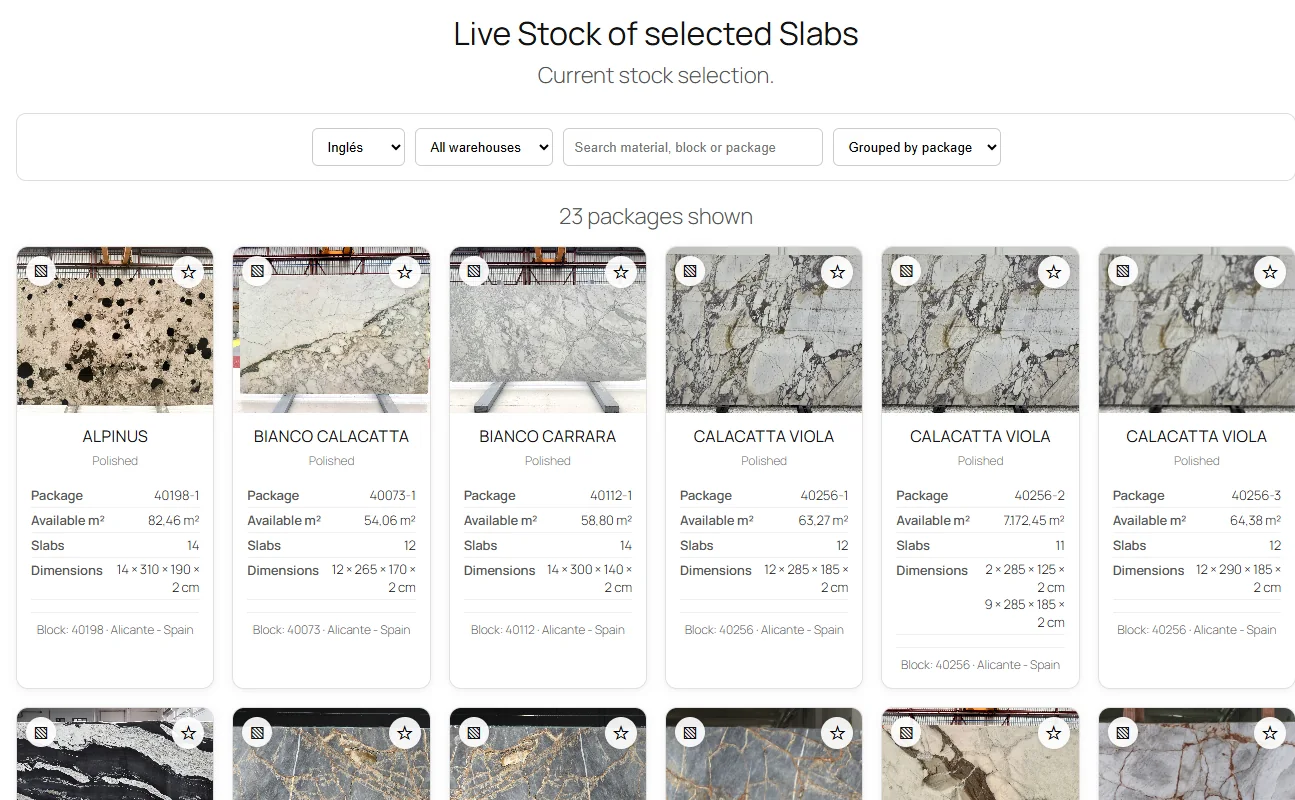Click the '58,80 m²' available area value

coord(607,521)
